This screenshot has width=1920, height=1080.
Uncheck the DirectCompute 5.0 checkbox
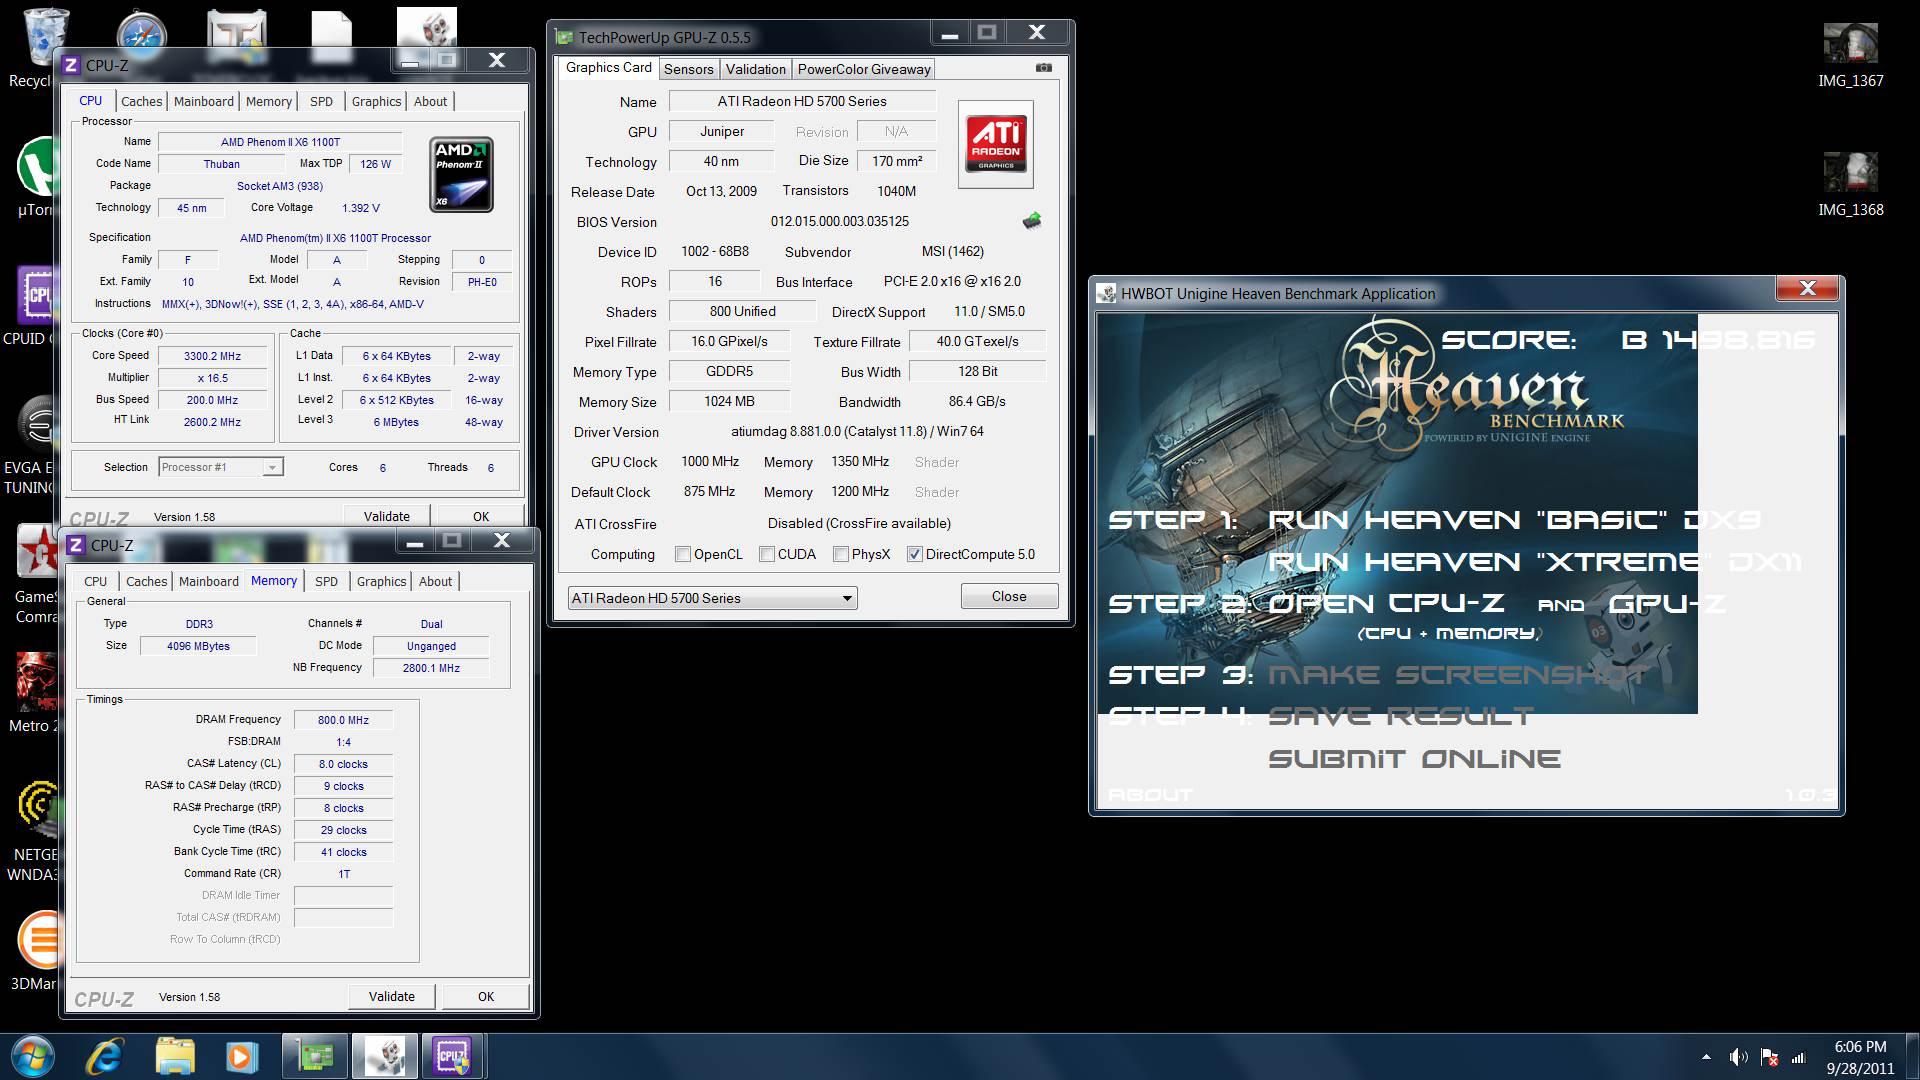coord(914,554)
